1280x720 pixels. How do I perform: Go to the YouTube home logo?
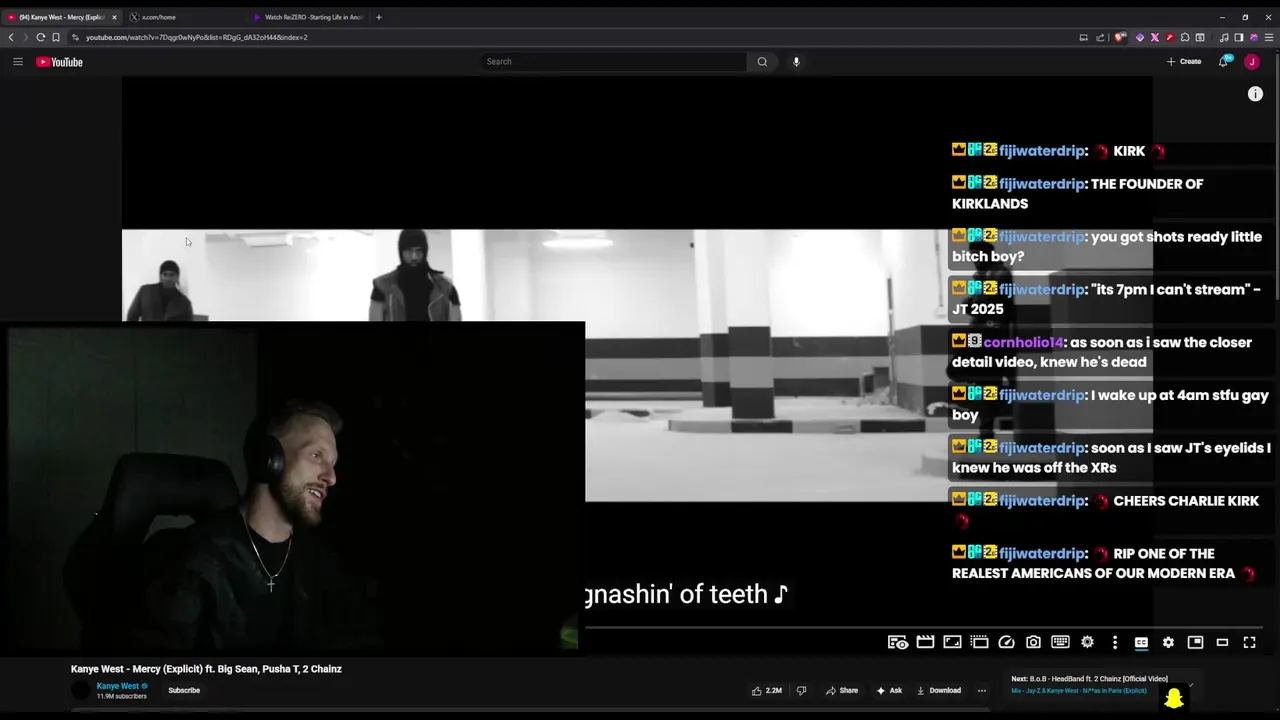59,62
